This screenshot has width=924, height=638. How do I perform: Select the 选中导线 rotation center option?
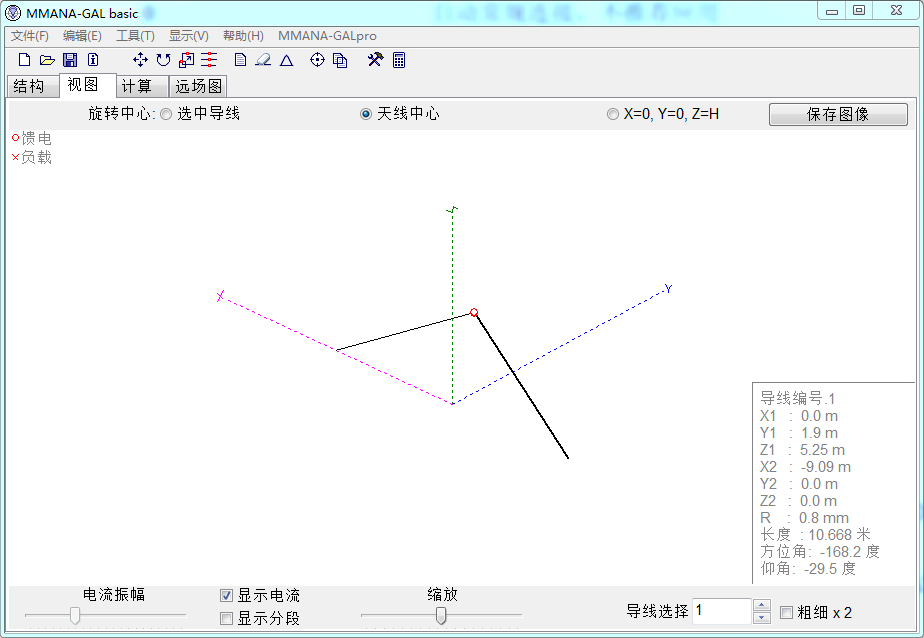[166, 114]
